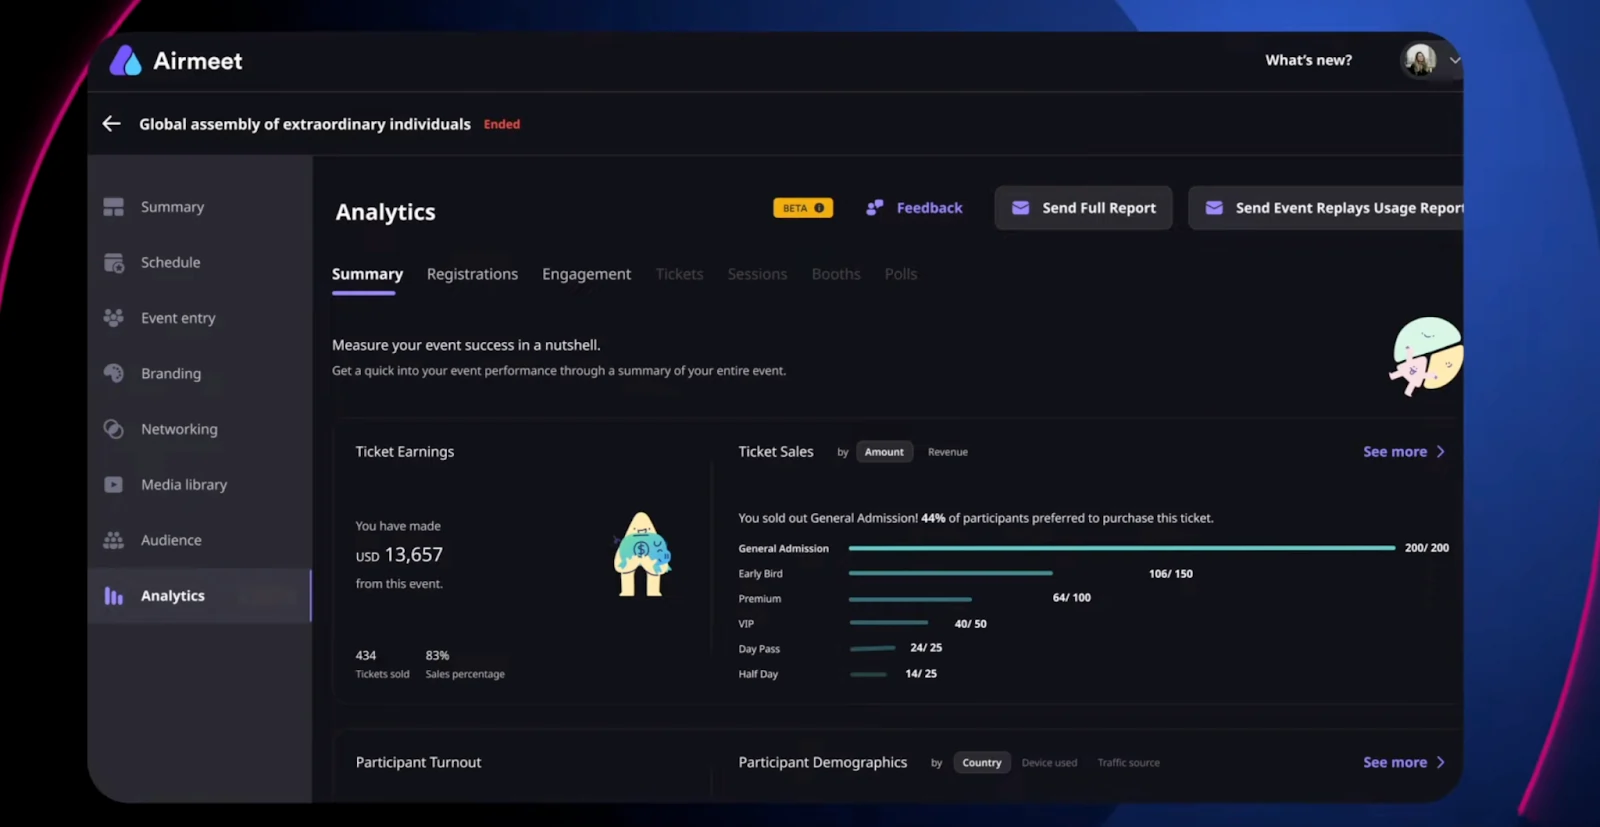Open the Feedback link
The height and width of the screenshot is (827, 1600).
coord(929,208)
